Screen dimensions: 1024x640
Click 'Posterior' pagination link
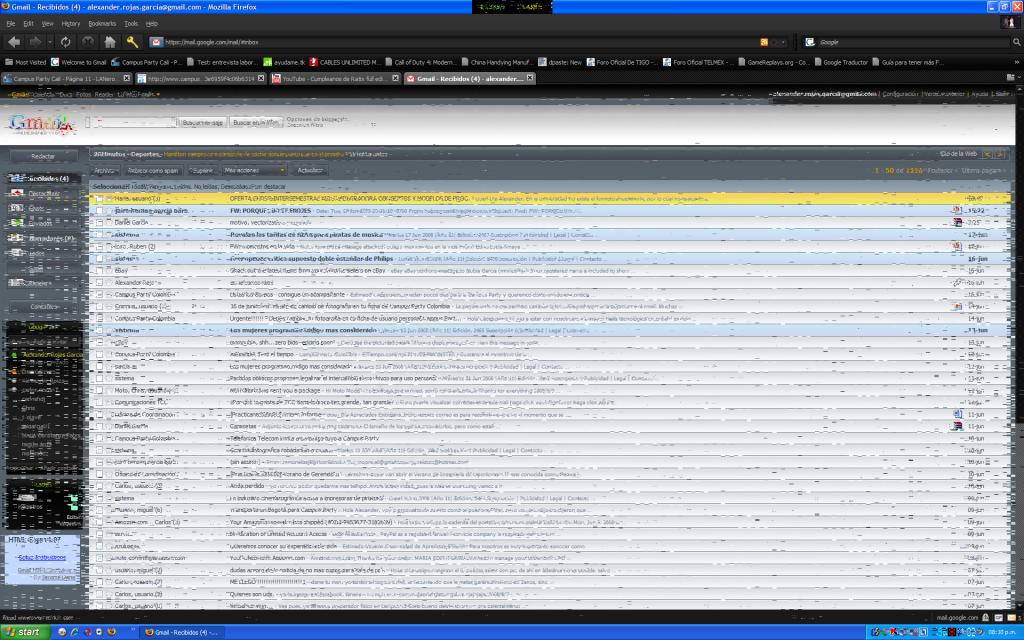pyautogui.click(x=940, y=170)
